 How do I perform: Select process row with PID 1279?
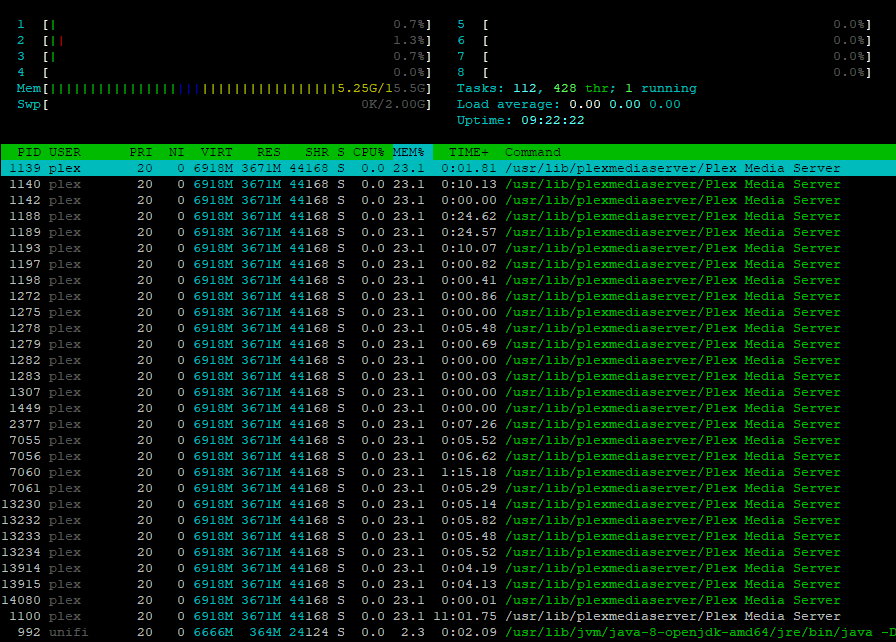pos(448,344)
